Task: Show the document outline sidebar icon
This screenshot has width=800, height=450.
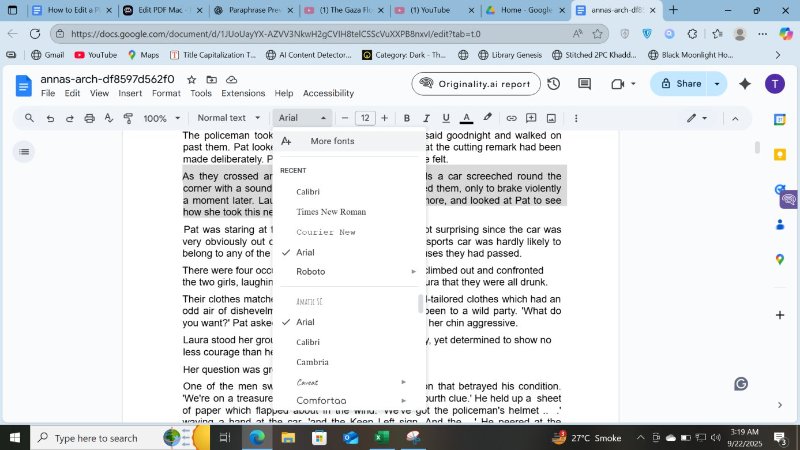Action: [23, 152]
